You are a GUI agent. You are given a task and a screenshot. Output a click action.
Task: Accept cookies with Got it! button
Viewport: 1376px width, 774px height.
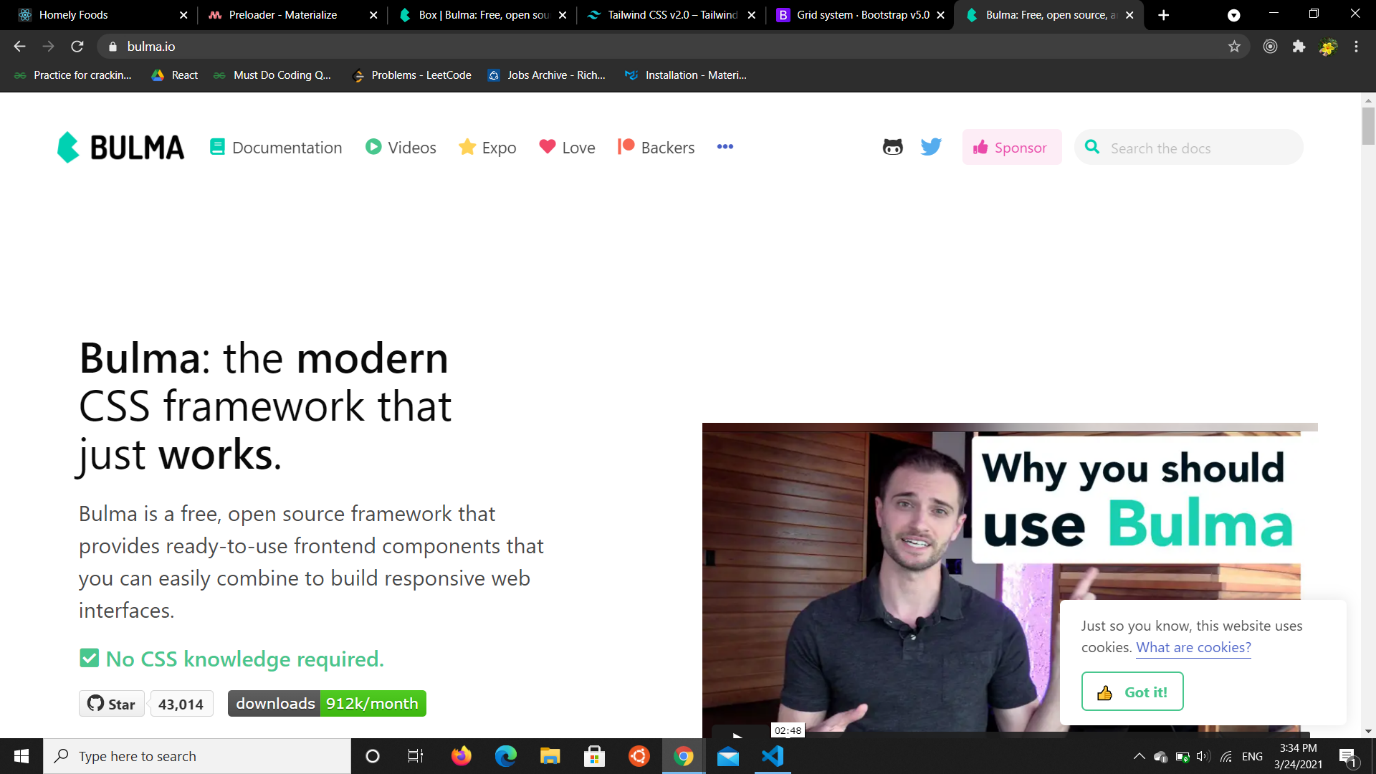(1132, 692)
